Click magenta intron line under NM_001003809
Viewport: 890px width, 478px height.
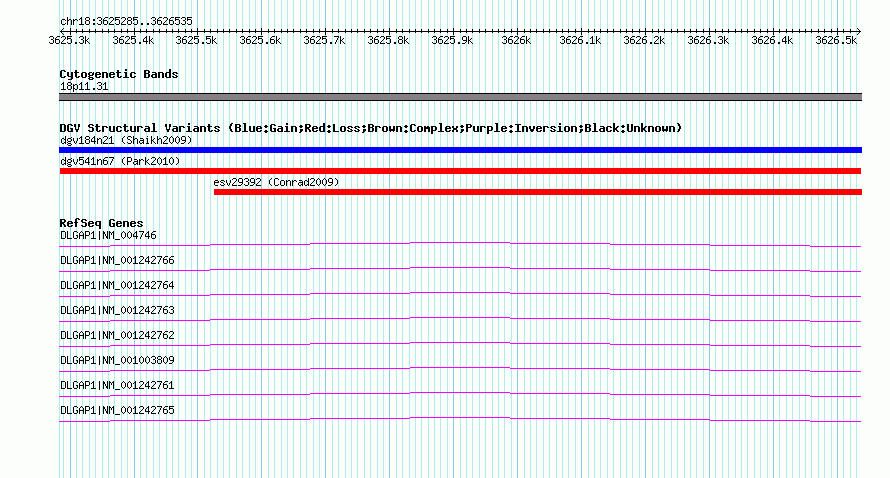(x=460, y=368)
